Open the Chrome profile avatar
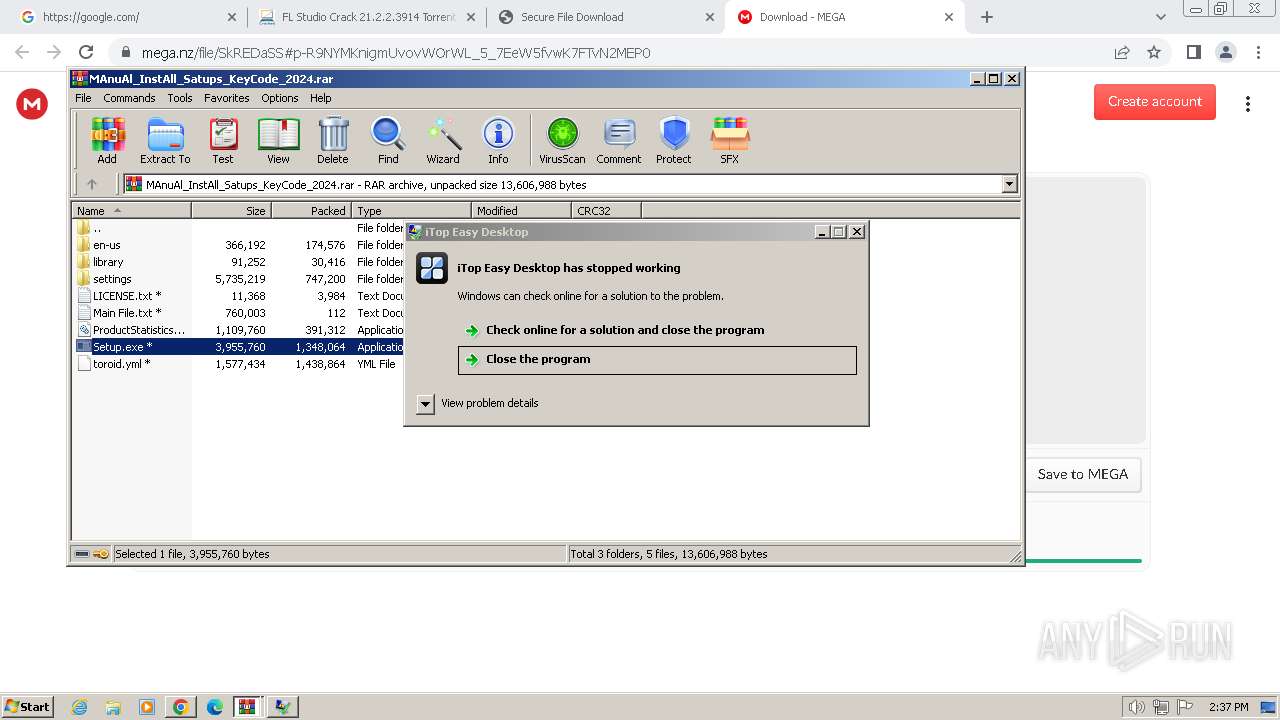This screenshot has width=1280, height=720. (1225, 52)
